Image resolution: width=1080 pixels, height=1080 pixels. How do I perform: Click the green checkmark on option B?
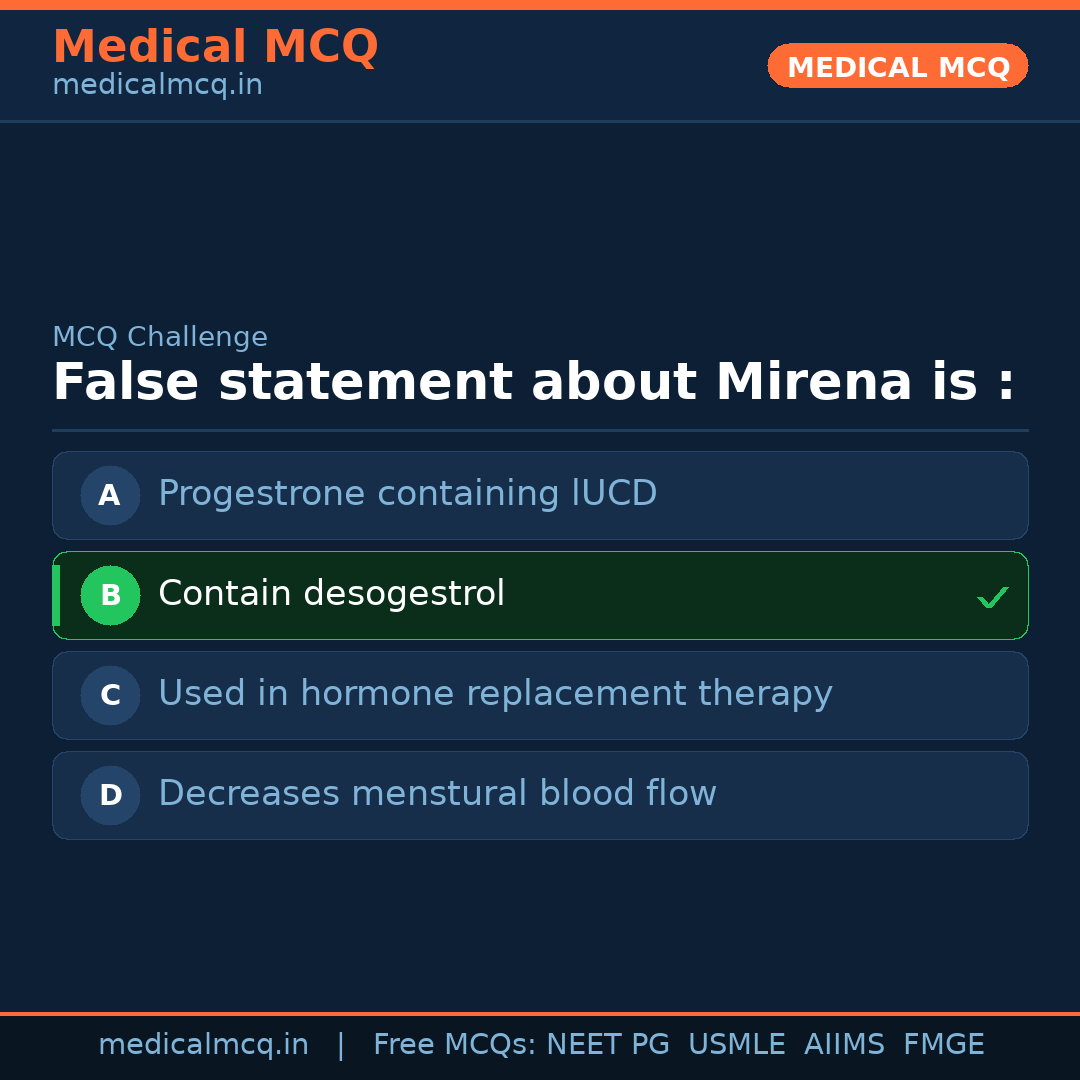coord(992,597)
